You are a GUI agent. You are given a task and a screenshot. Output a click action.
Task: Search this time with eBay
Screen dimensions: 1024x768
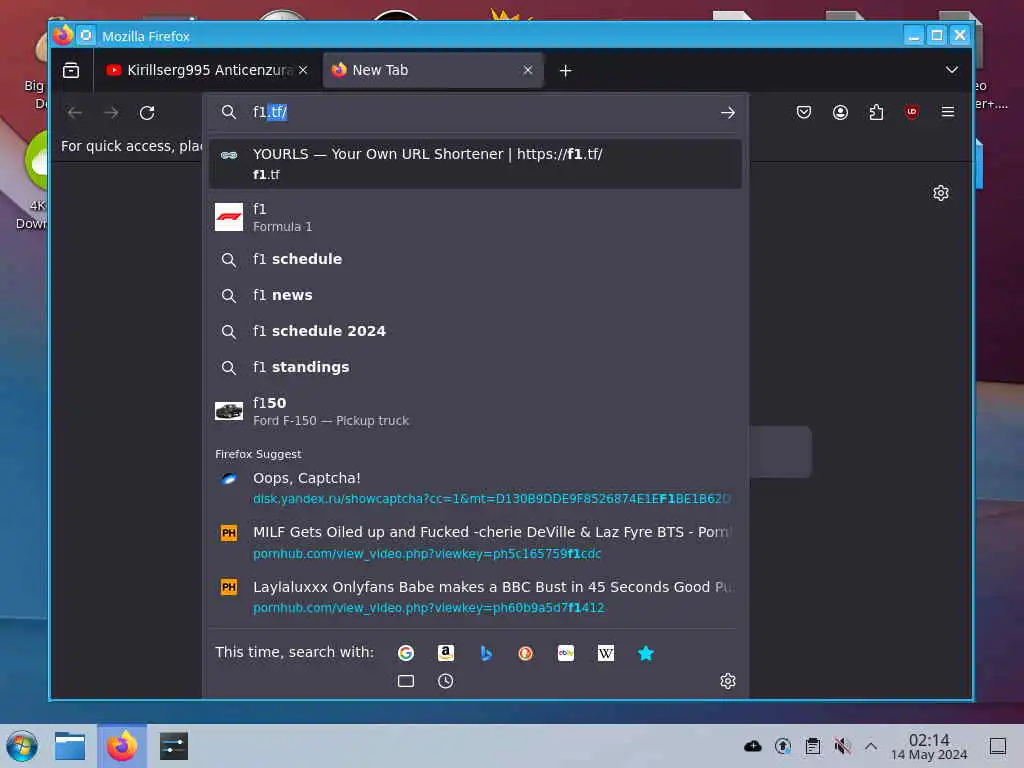566,652
